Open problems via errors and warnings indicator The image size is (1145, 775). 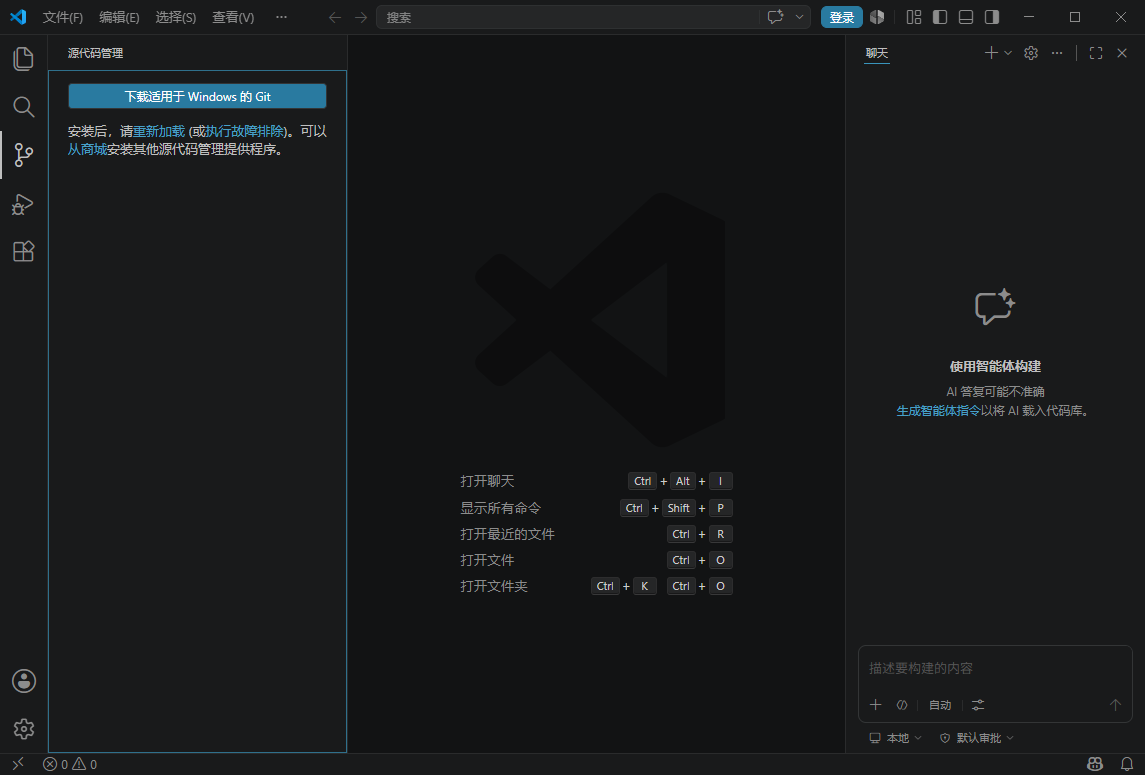[70, 764]
